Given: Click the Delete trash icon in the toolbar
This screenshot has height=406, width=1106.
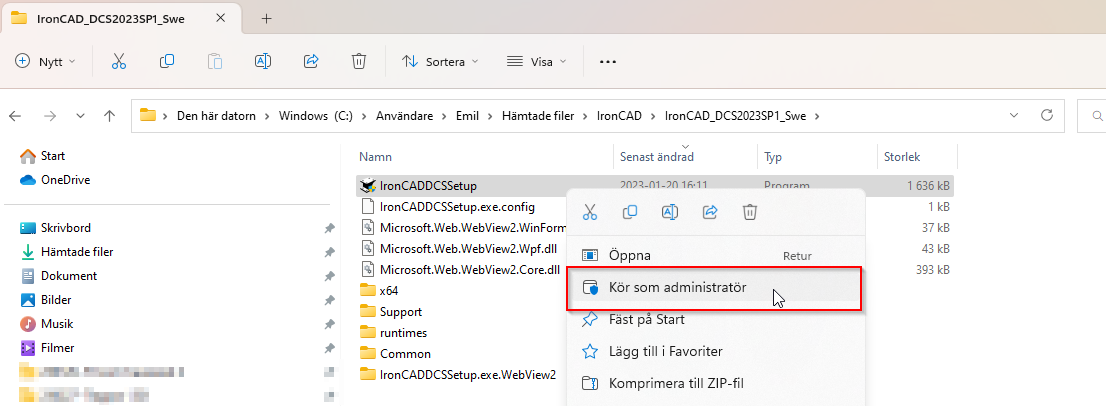Looking at the screenshot, I should (359, 61).
